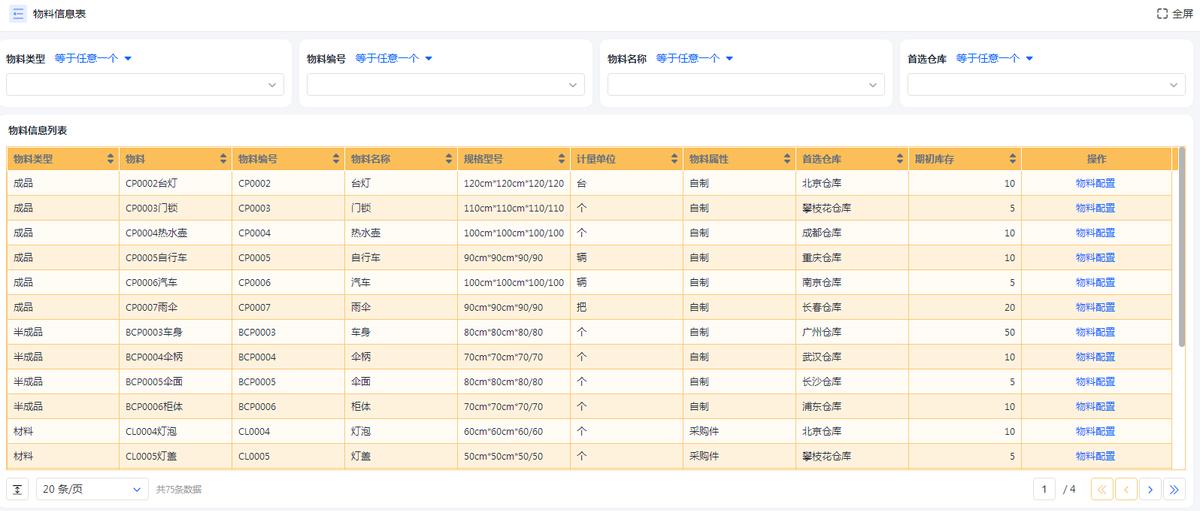This screenshot has width=1200, height=511.
Task: Click the 操作 column header
Action: [1096, 159]
